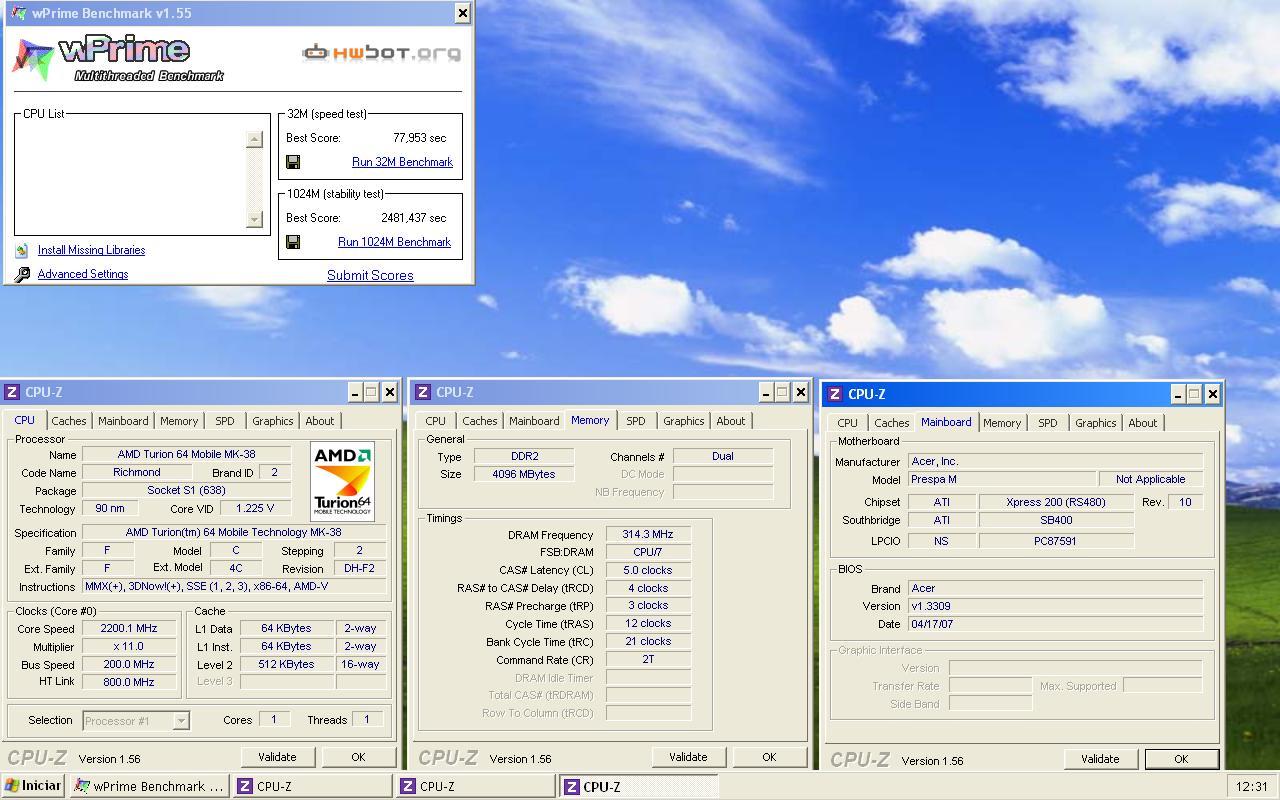
Task: Click the CPU-Z icon in the left window title bar
Action: [x=12, y=392]
